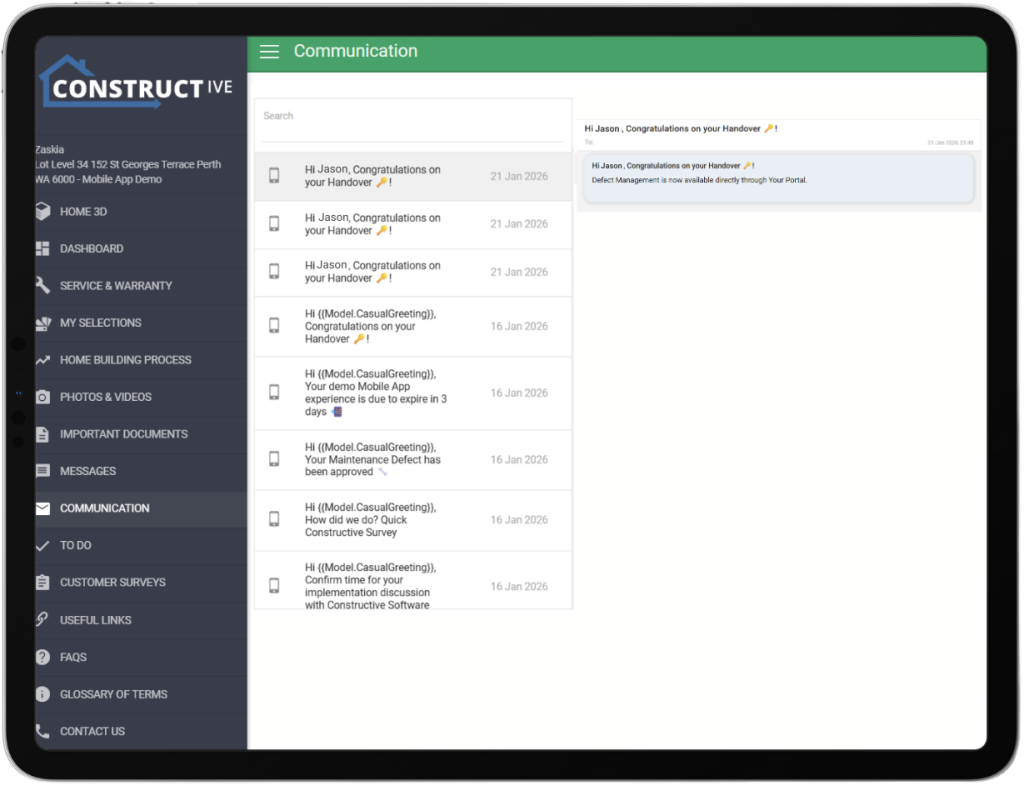
Task: Click the Useful Links chain icon
Action: click(x=42, y=620)
